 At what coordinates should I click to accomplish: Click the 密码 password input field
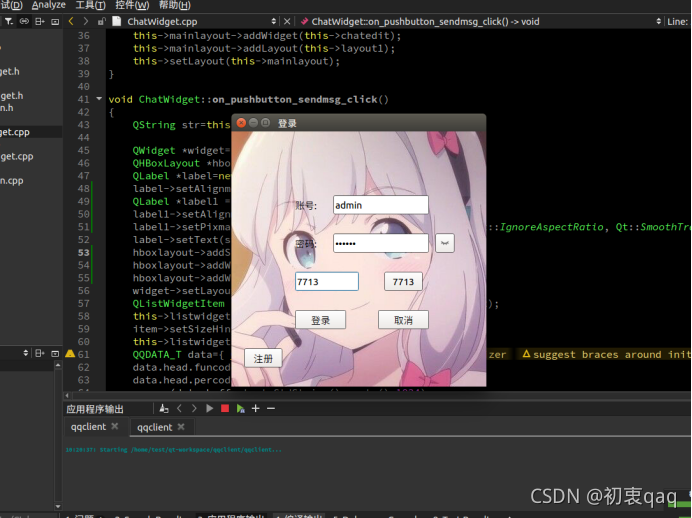pos(380,243)
